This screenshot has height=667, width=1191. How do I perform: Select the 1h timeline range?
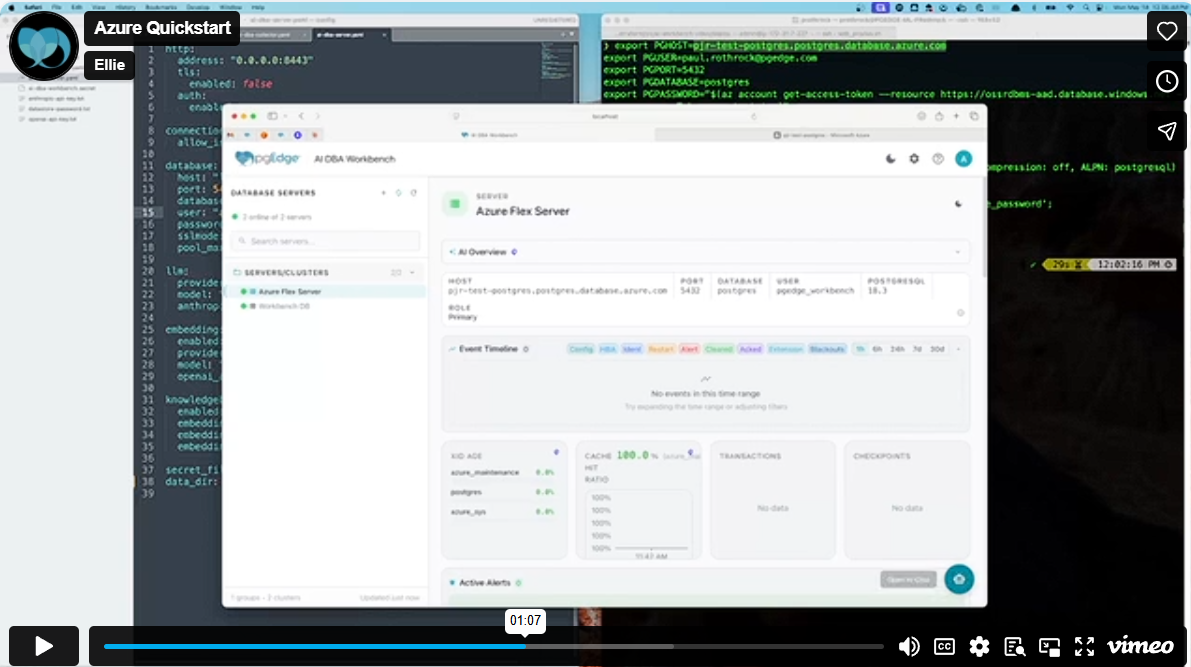tap(860, 349)
